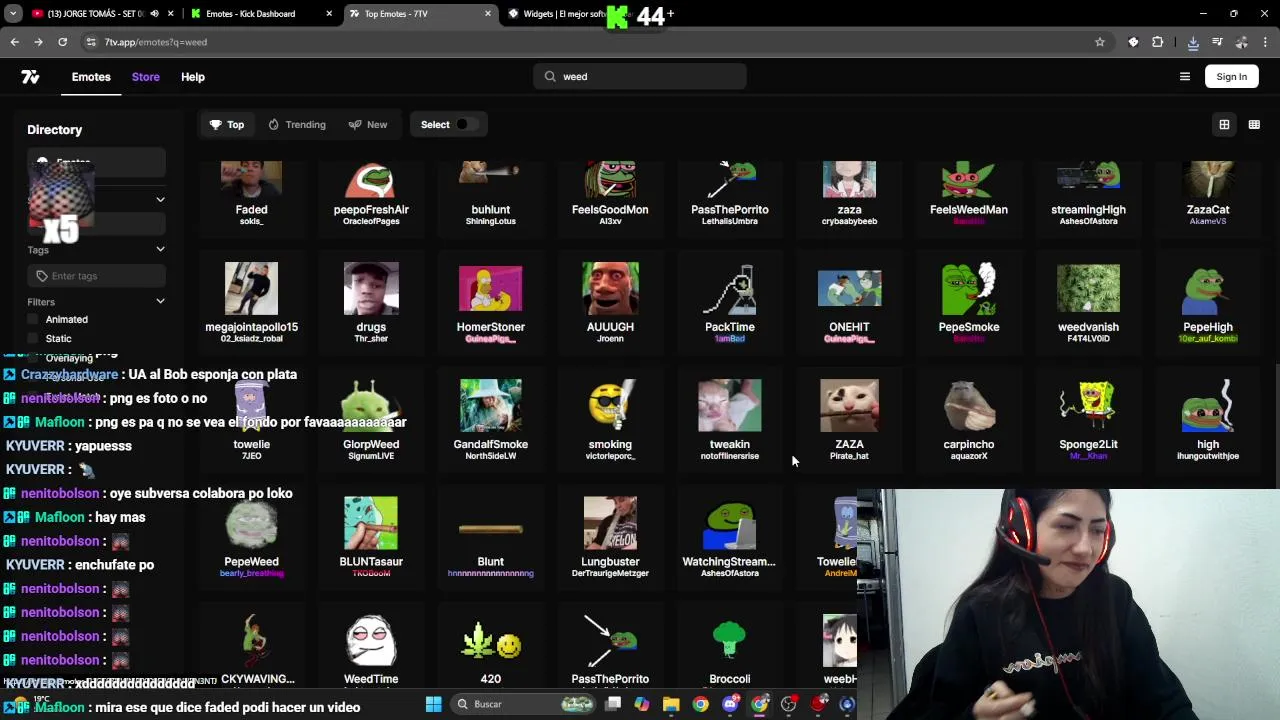Image resolution: width=1280 pixels, height=720 pixels.
Task: Switch to compact grid view icon
Action: [x=1254, y=125]
